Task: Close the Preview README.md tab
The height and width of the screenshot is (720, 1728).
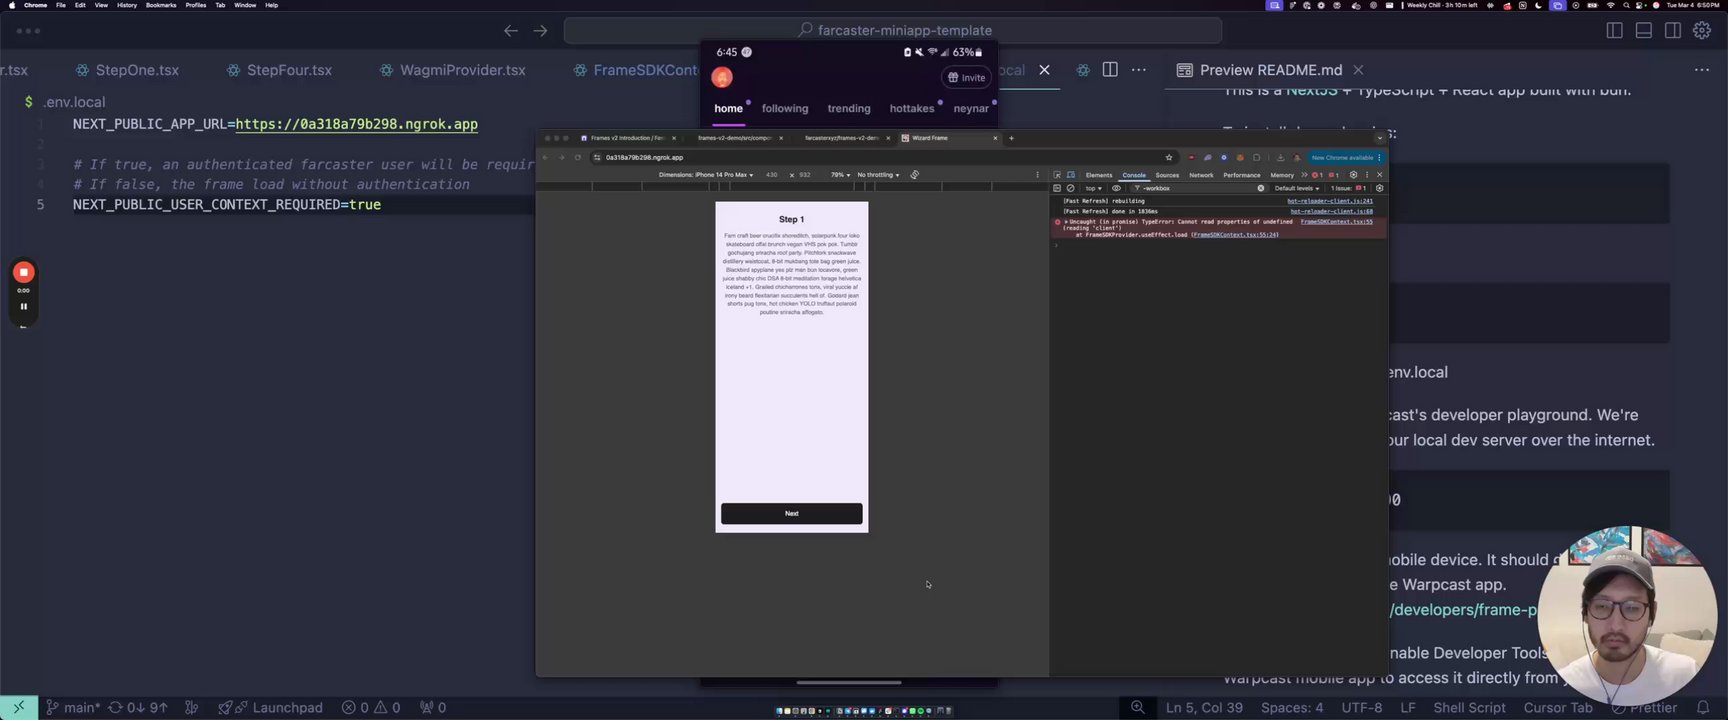Action: (x=1358, y=70)
